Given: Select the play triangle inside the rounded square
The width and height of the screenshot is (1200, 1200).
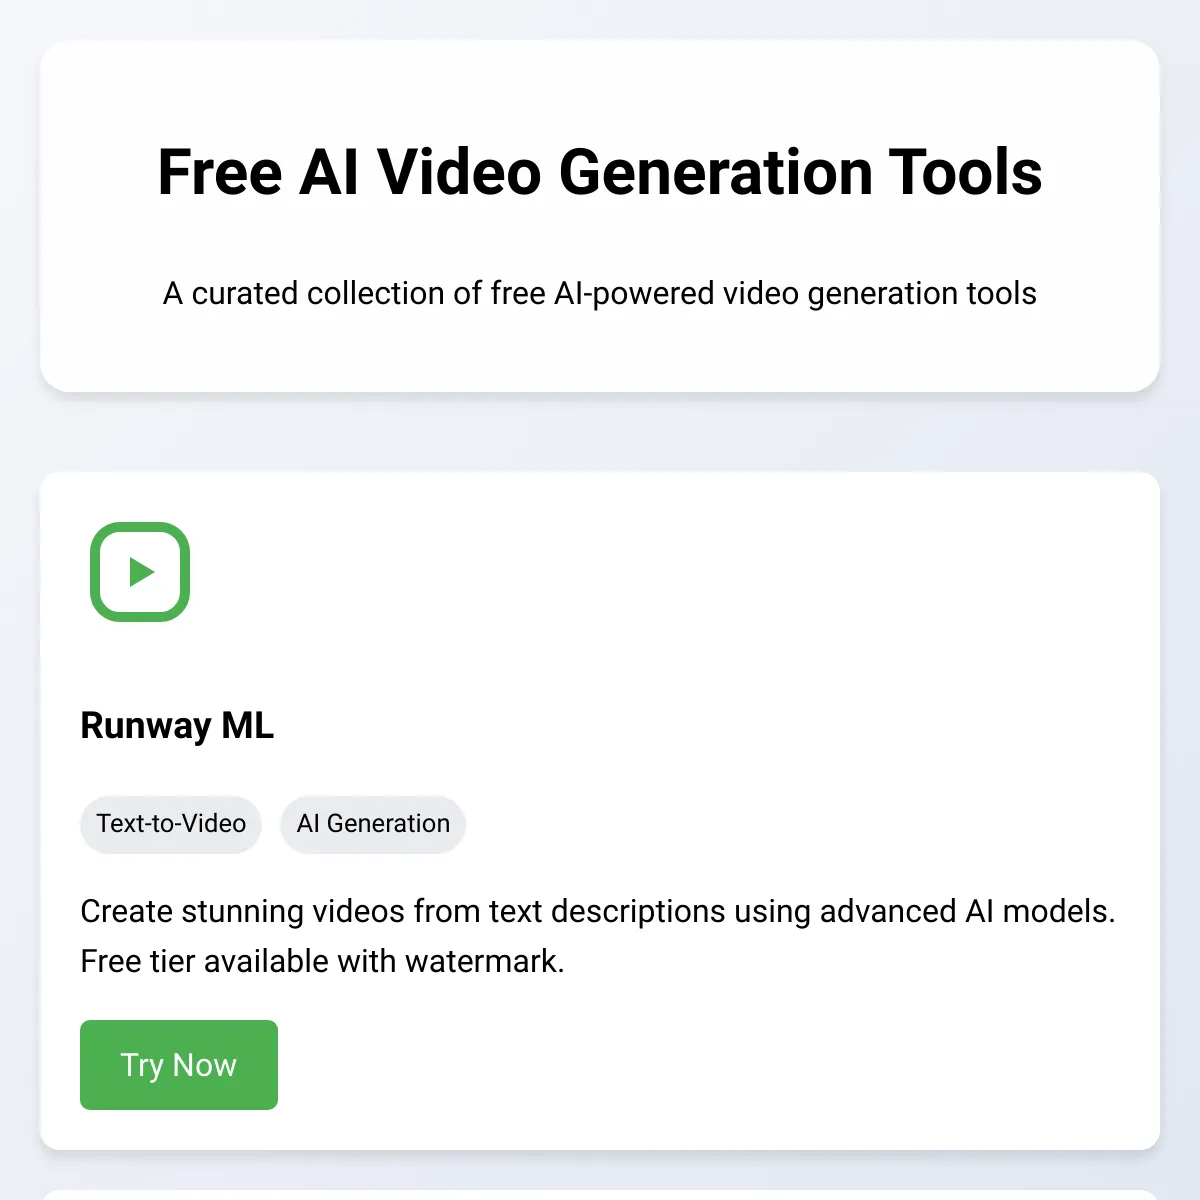Looking at the screenshot, I should coord(140,572).
